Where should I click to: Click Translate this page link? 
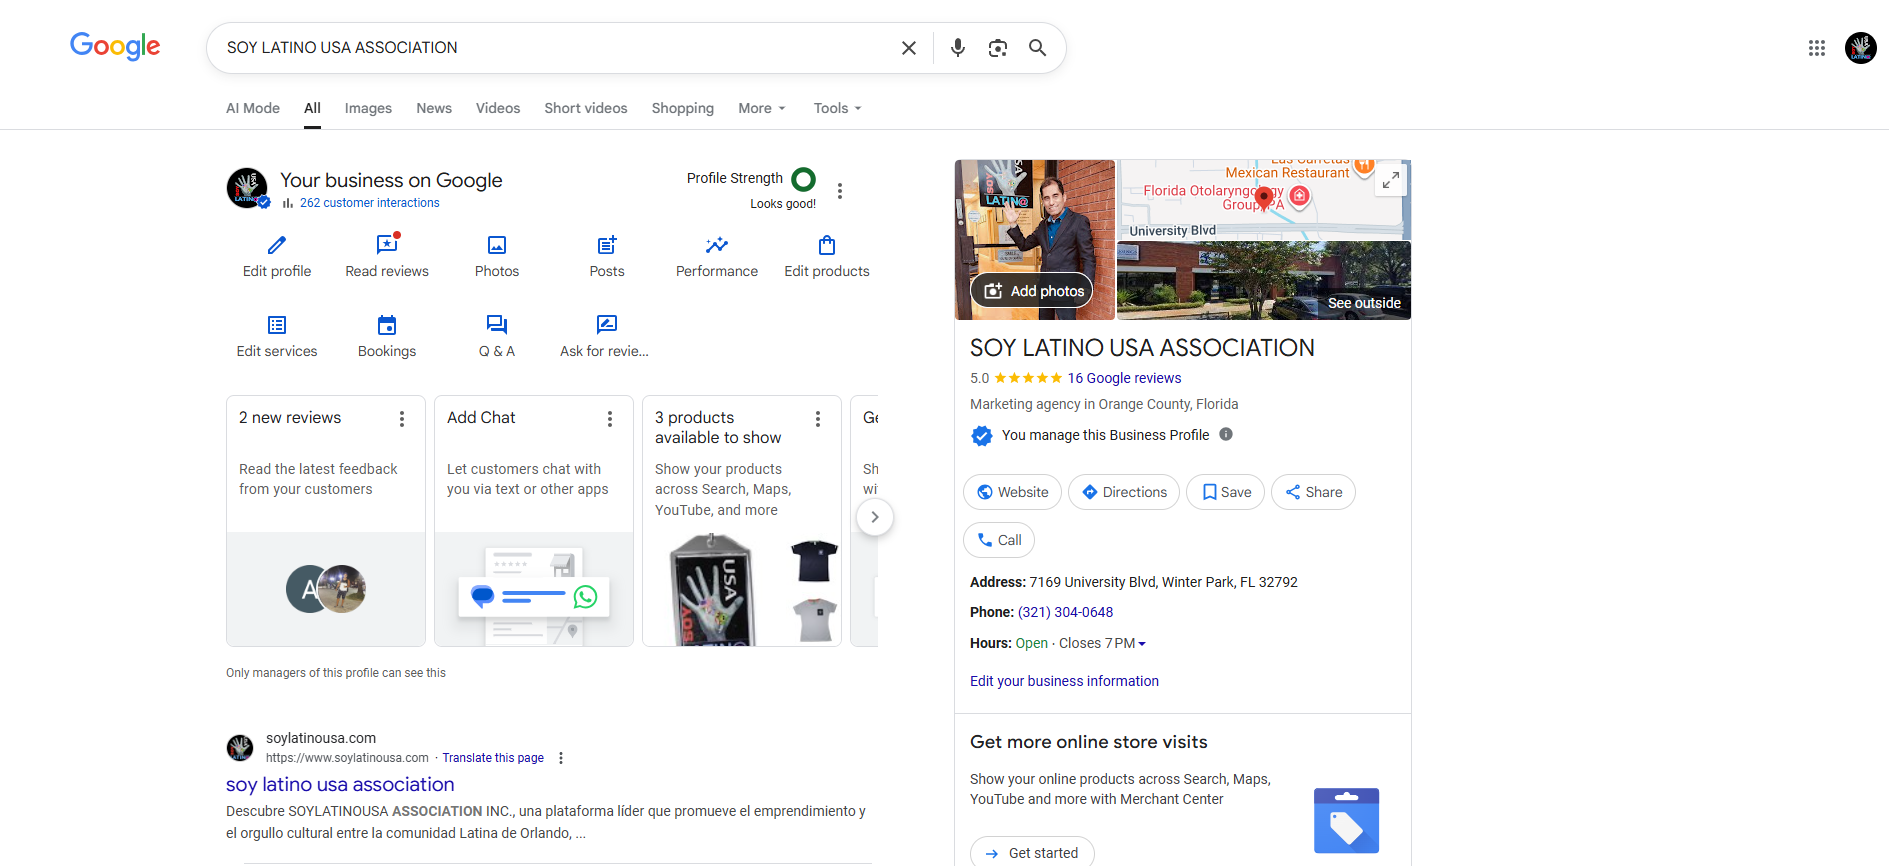pos(493,758)
